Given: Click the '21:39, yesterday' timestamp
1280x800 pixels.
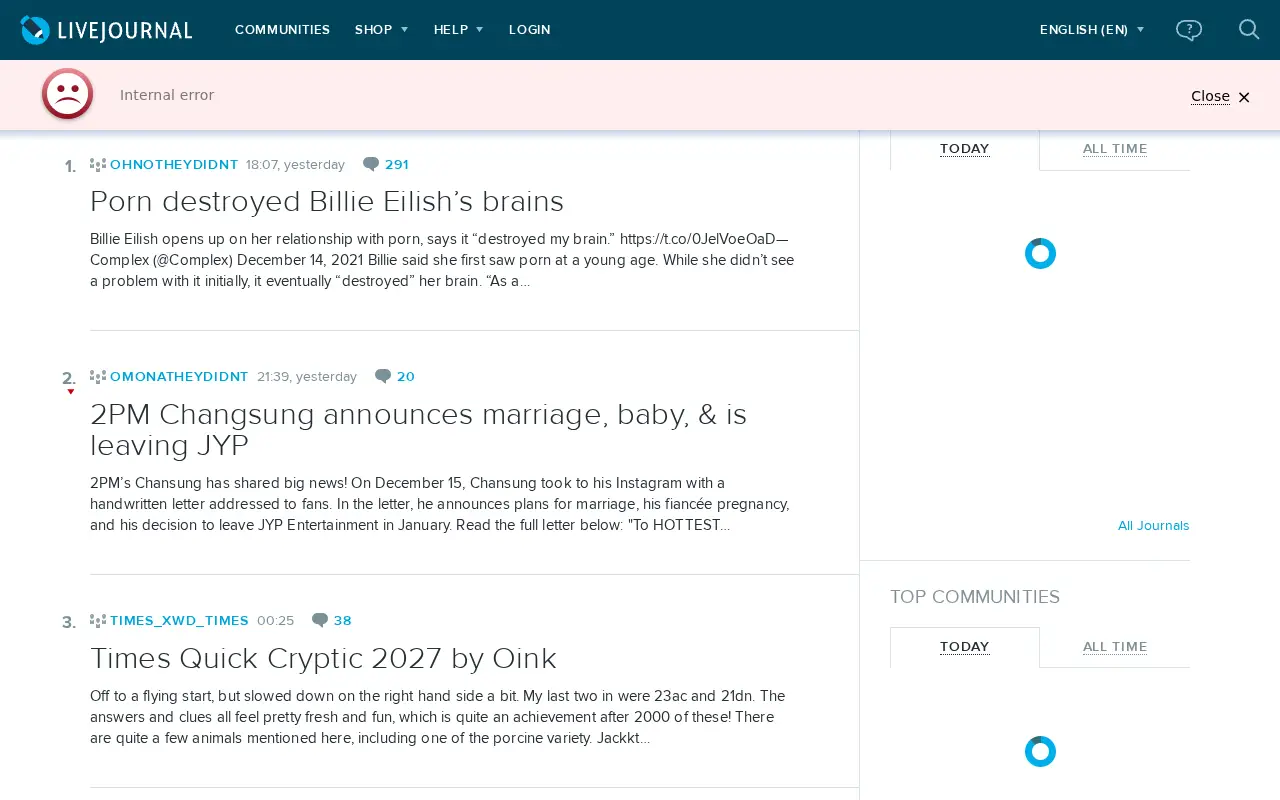Looking at the screenshot, I should 307,377.
